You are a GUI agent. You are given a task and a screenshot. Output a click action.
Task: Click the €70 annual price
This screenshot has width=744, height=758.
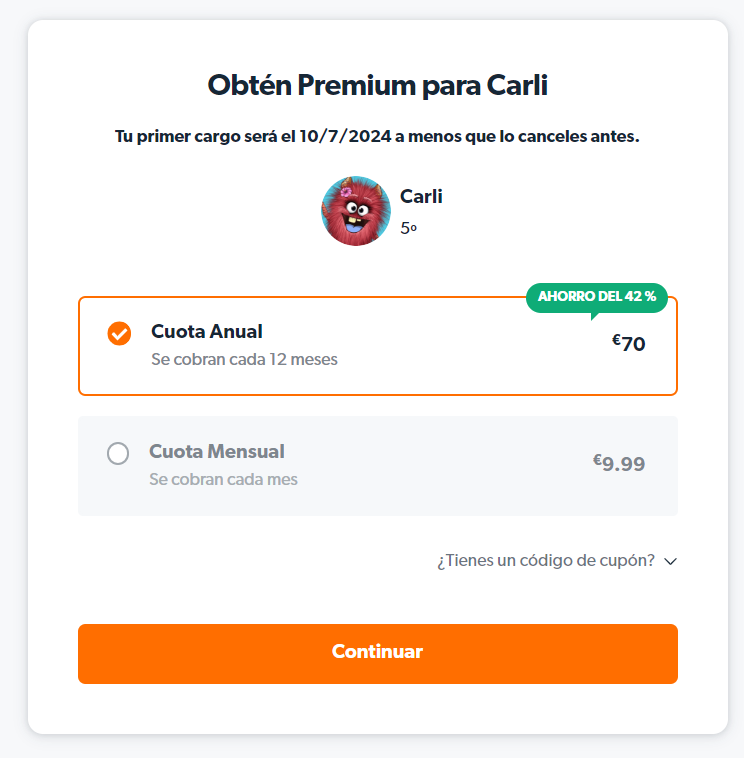(628, 343)
